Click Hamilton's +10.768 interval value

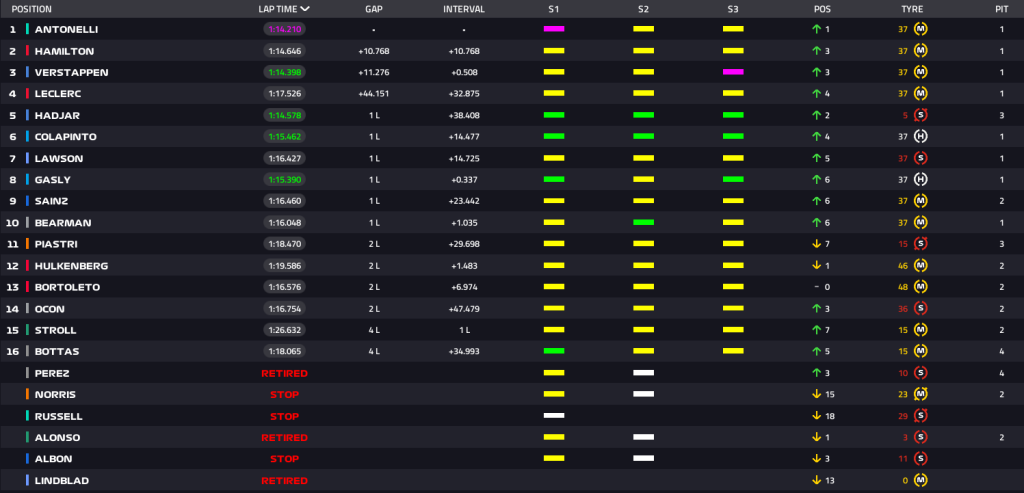coord(464,51)
